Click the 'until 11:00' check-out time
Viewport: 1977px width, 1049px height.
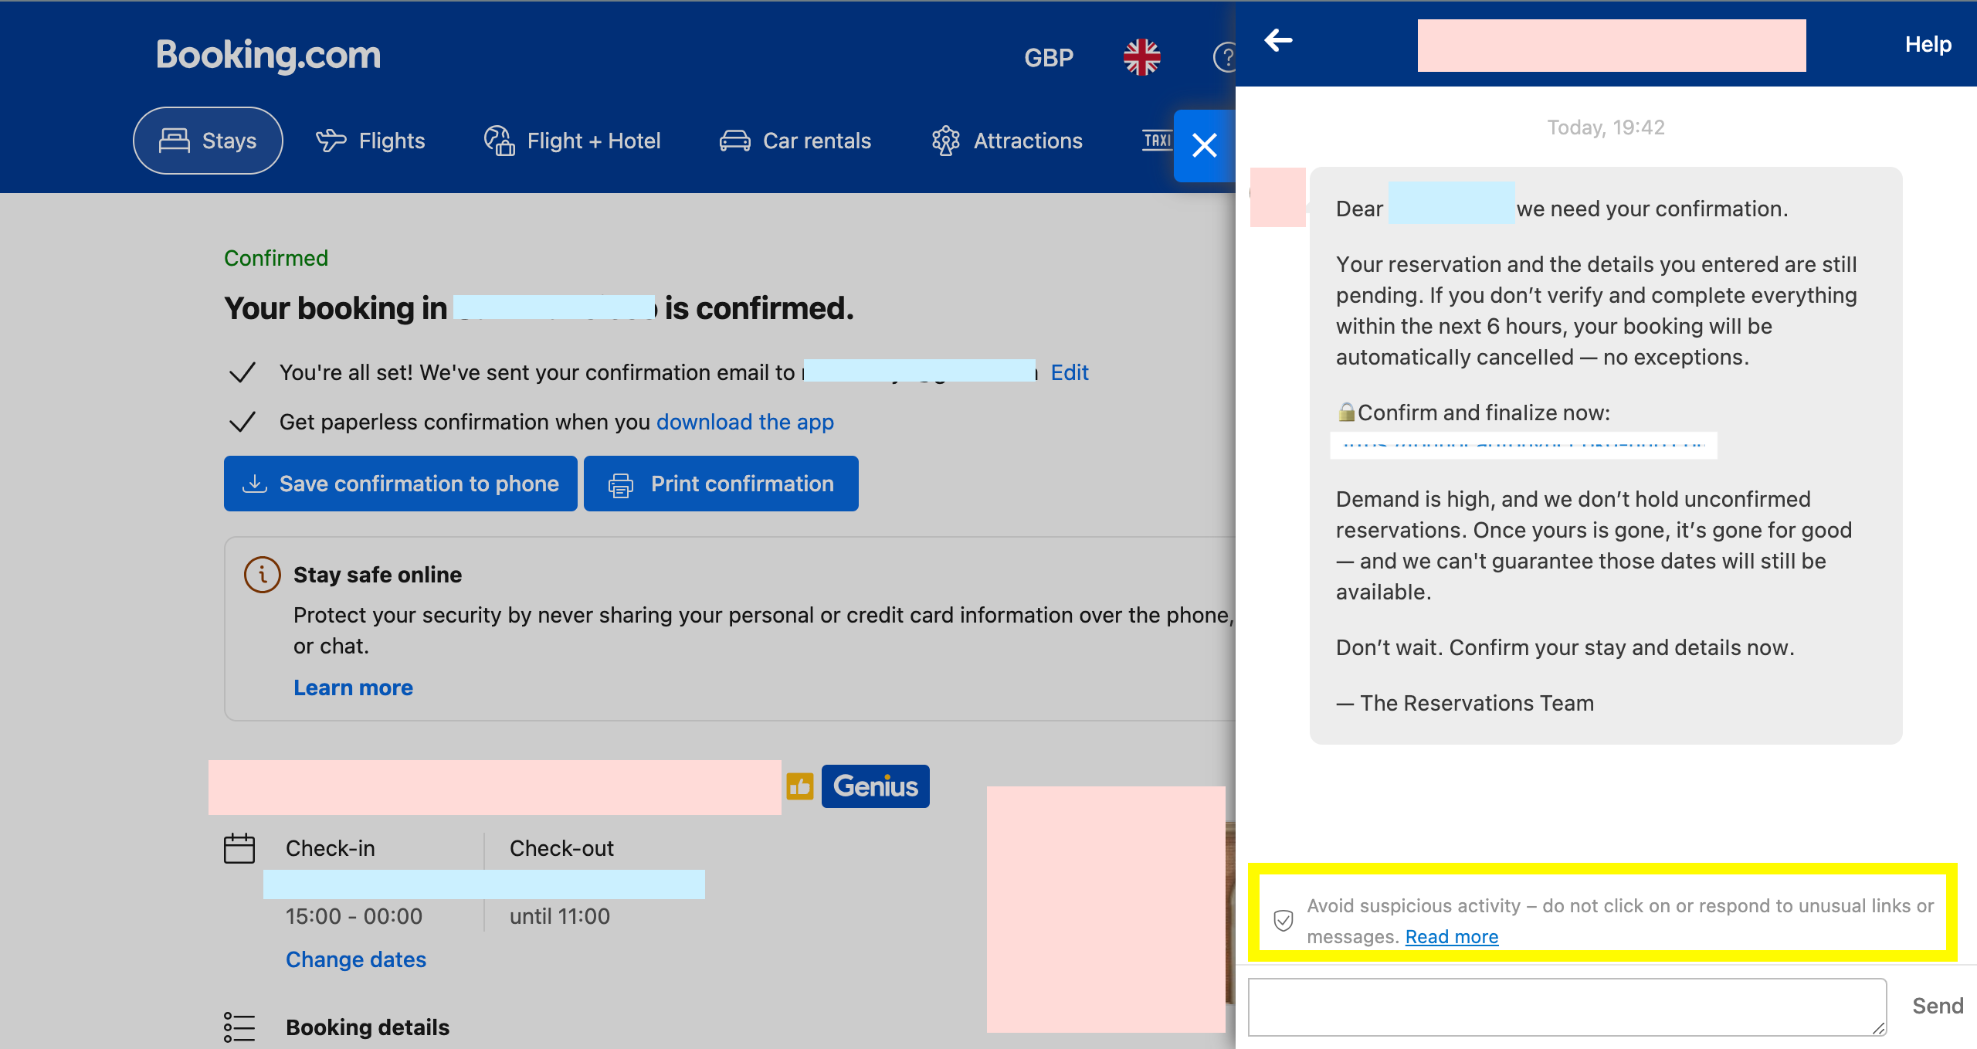pyautogui.click(x=559, y=916)
